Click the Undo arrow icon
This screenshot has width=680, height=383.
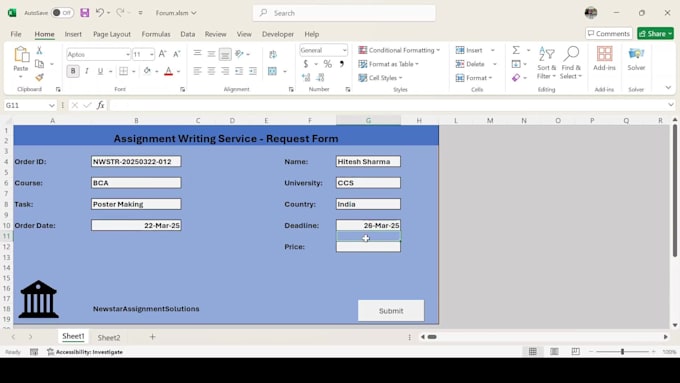(100, 13)
